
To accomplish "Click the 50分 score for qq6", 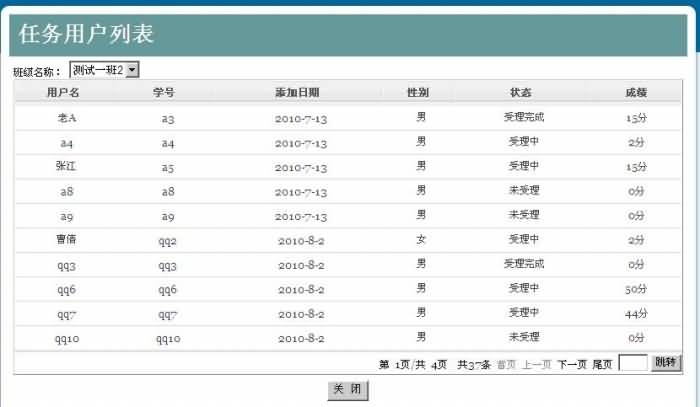I will [x=636, y=289].
